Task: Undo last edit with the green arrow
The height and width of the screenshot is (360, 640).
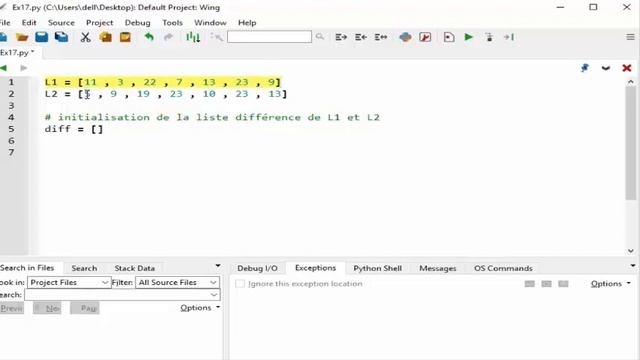Action: [x=149, y=37]
